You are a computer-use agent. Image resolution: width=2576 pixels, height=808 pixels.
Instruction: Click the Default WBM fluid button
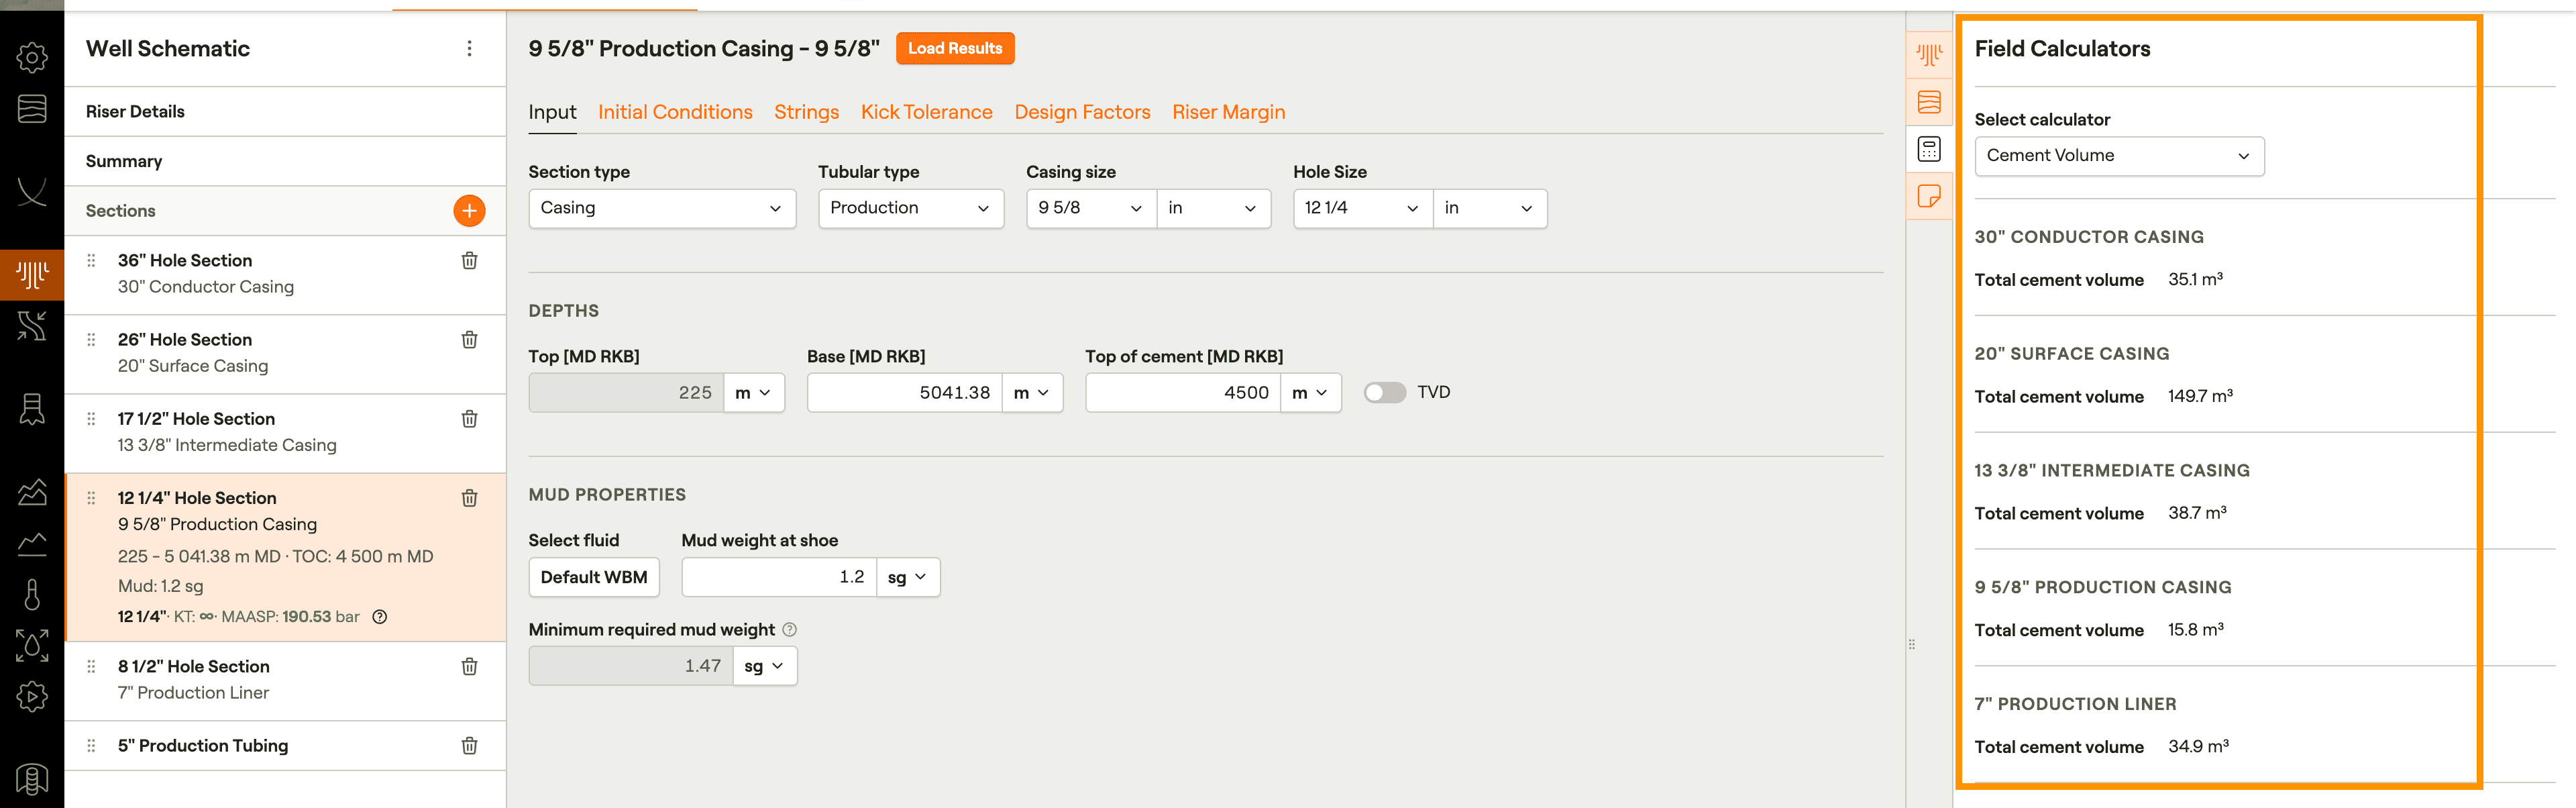point(593,578)
